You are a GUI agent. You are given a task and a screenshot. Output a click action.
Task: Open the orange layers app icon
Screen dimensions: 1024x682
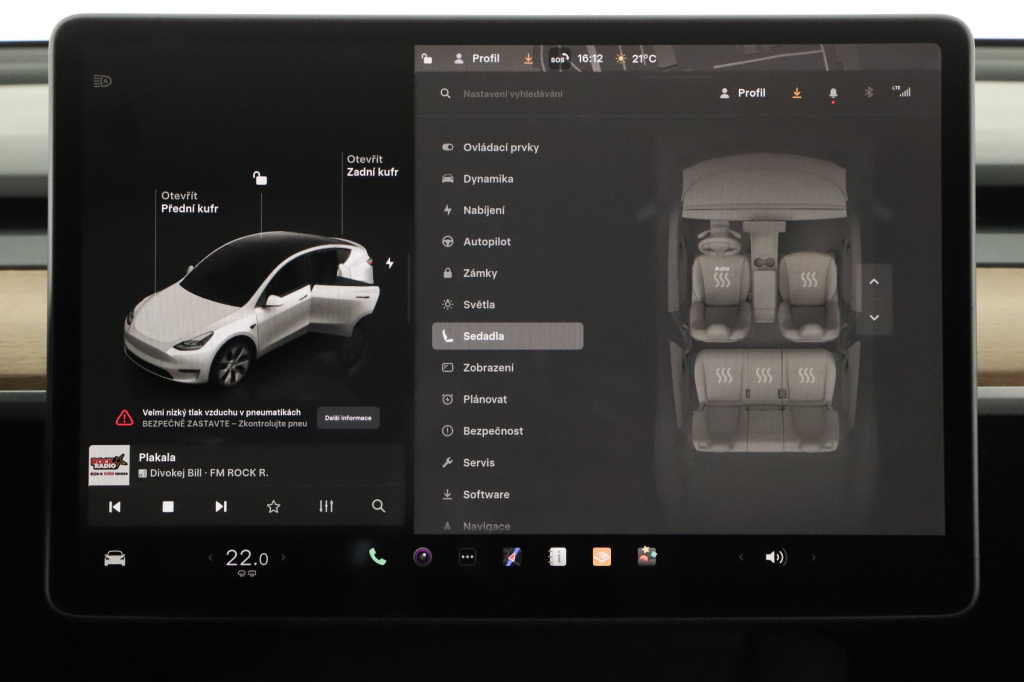click(x=601, y=557)
